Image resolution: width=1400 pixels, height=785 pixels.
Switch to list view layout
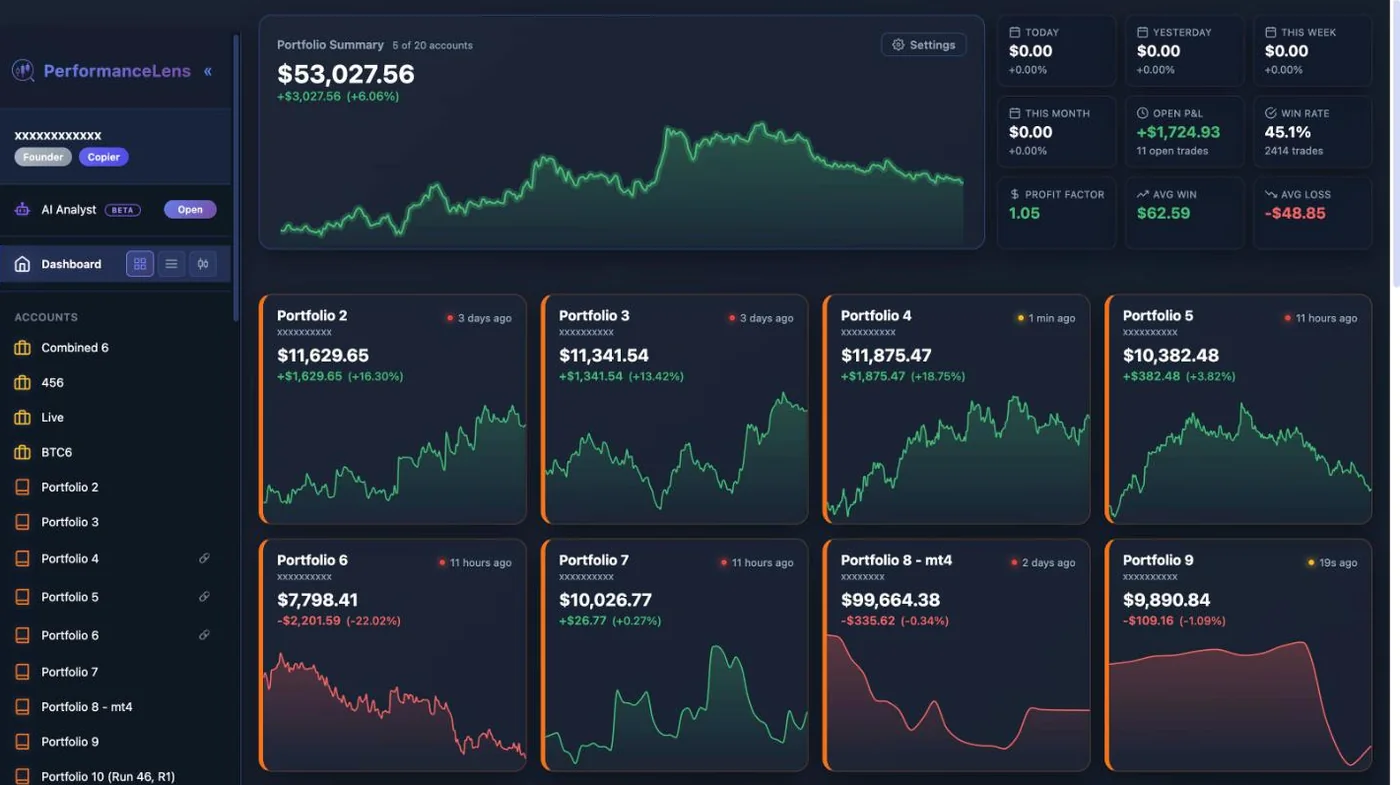pos(171,264)
